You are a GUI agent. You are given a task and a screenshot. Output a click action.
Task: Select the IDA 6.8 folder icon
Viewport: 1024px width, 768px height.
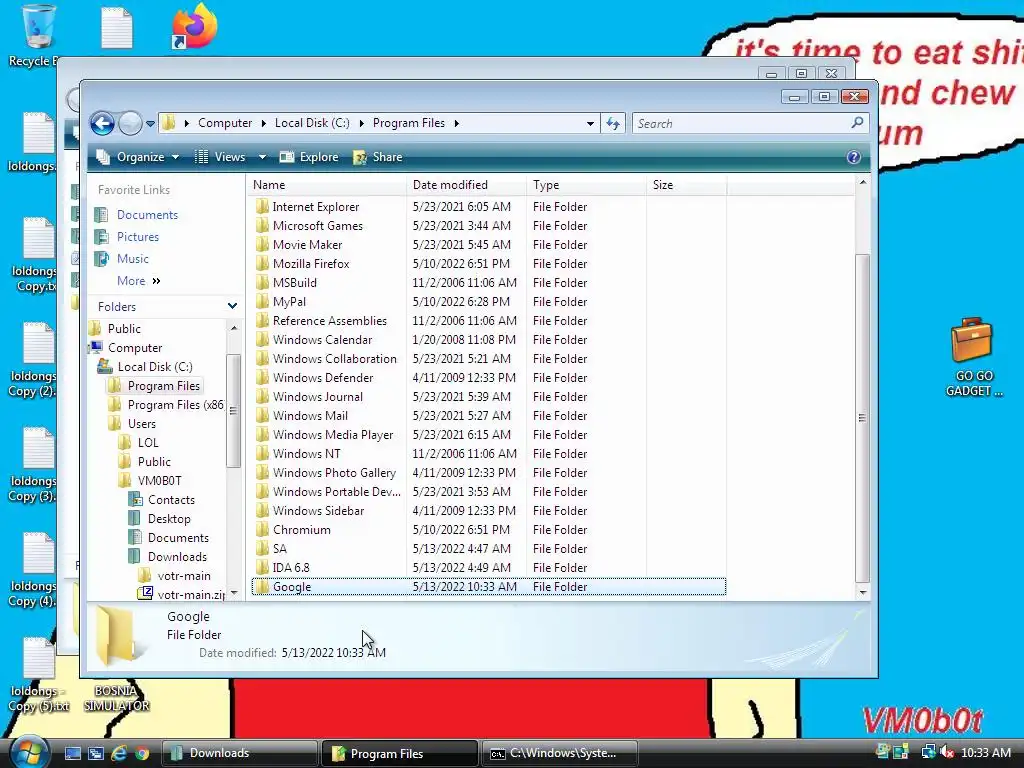263,567
